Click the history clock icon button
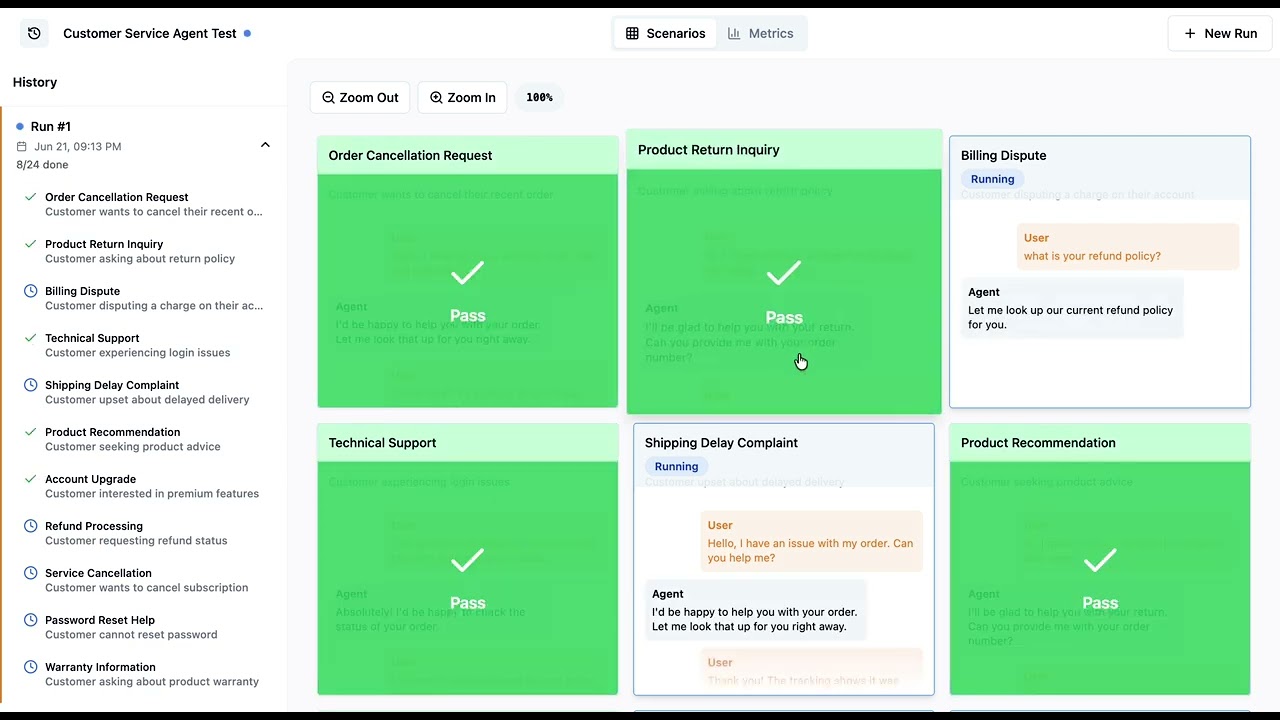Image resolution: width=1280 pixels, height=720 pixels. click(x=34, y=33)
